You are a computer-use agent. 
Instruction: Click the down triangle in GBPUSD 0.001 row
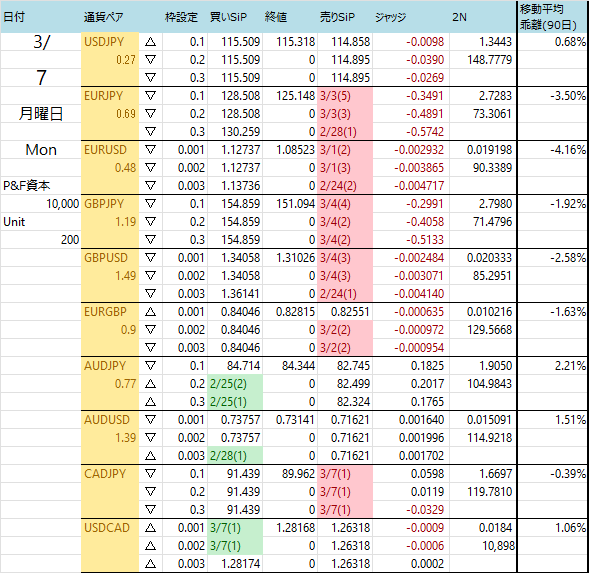point(150,258)
